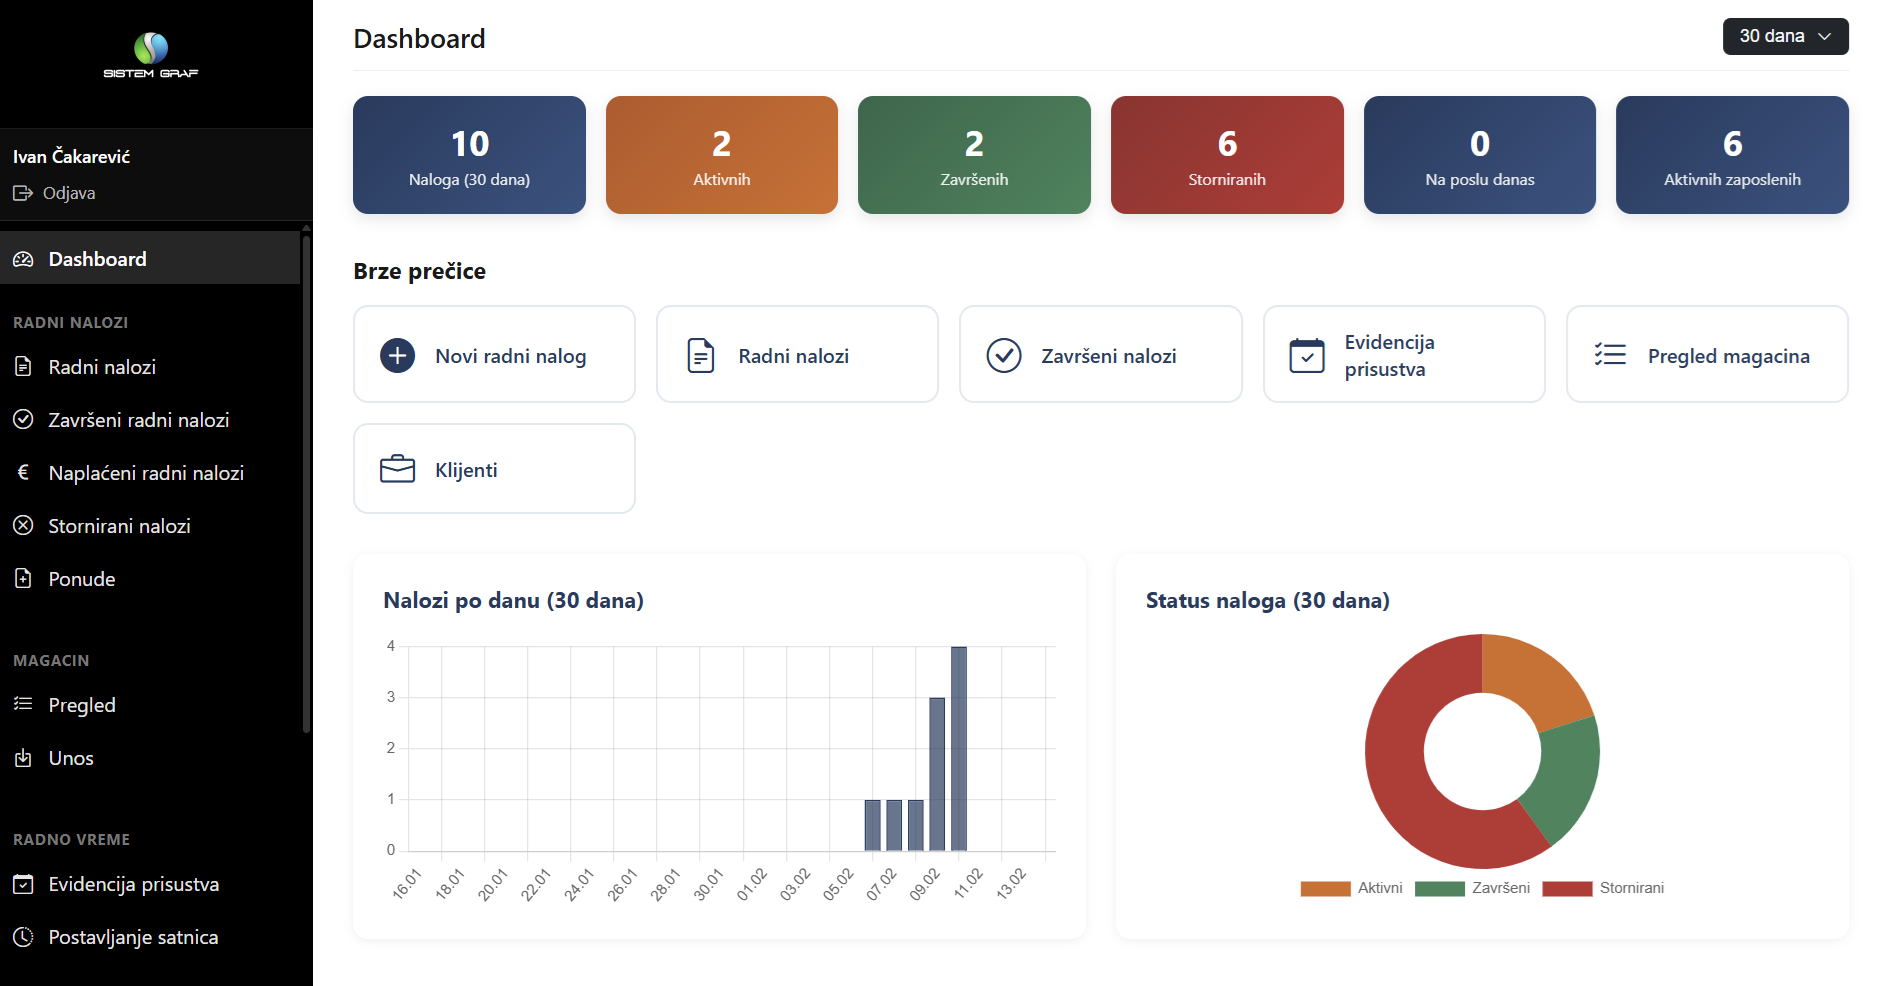Click the euro icon beside Naplaćeni radni nalozi

pyautogui.click(x=23, y=472)
